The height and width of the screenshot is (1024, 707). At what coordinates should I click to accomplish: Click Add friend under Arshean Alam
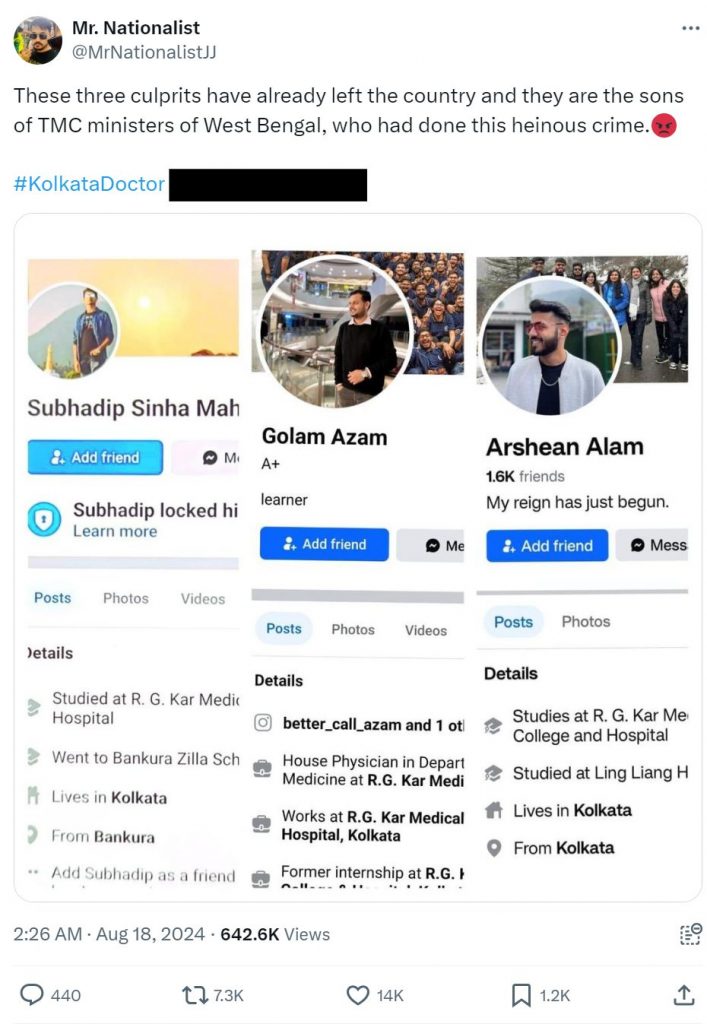click(x=547, y=545)
